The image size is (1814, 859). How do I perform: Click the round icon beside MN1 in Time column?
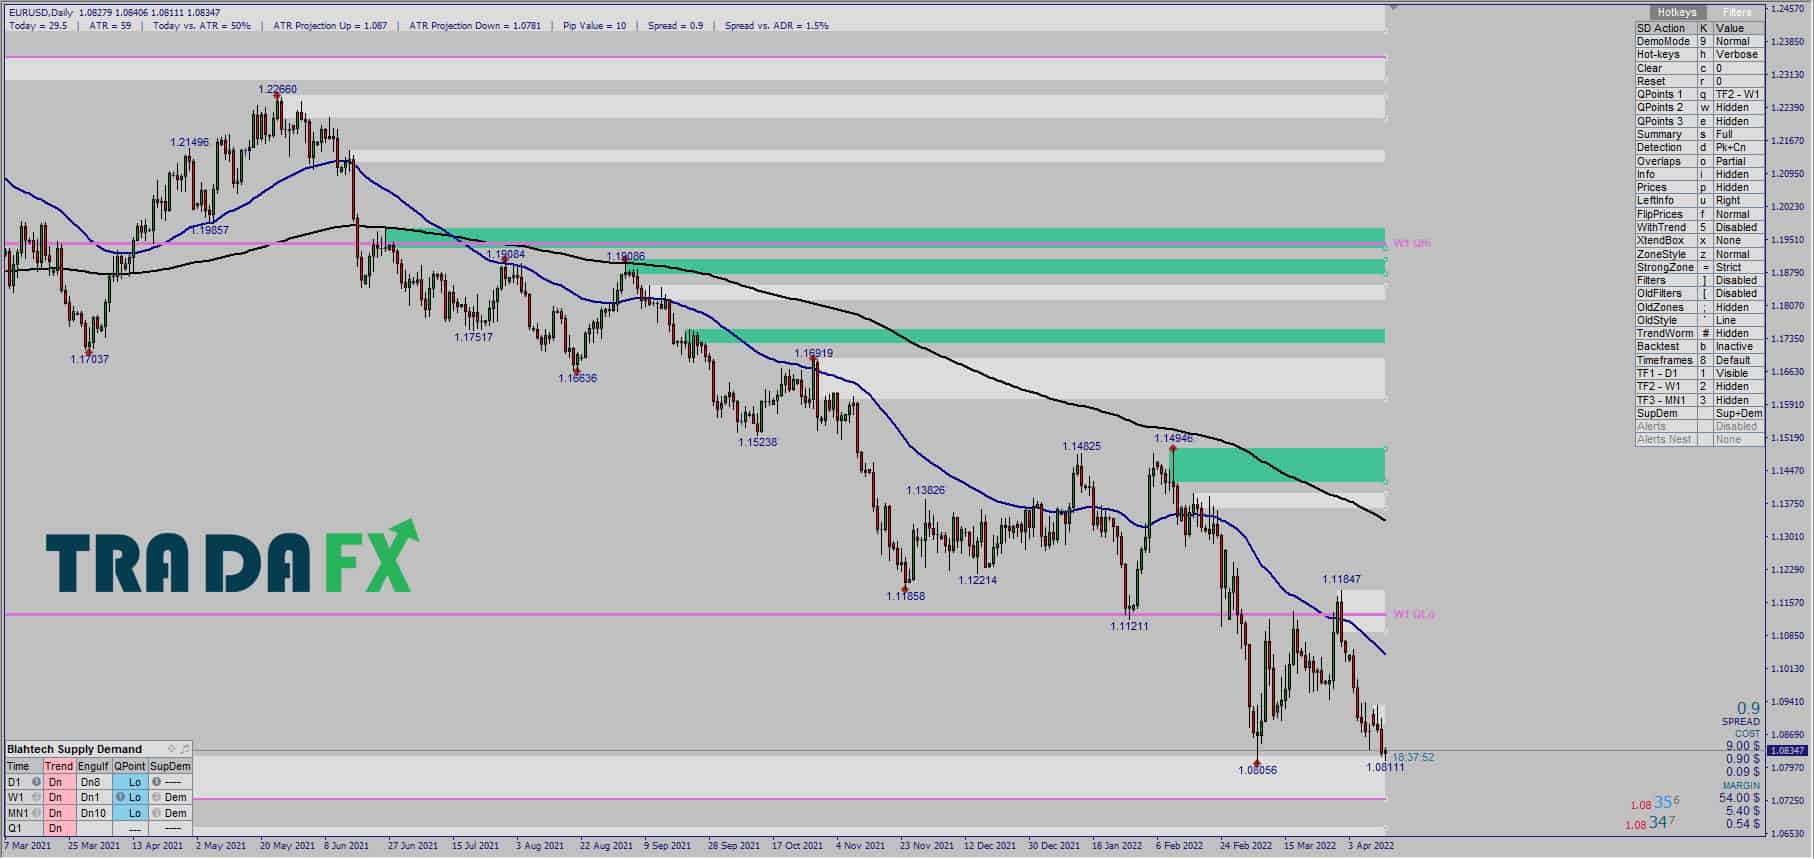coord(37,813)
